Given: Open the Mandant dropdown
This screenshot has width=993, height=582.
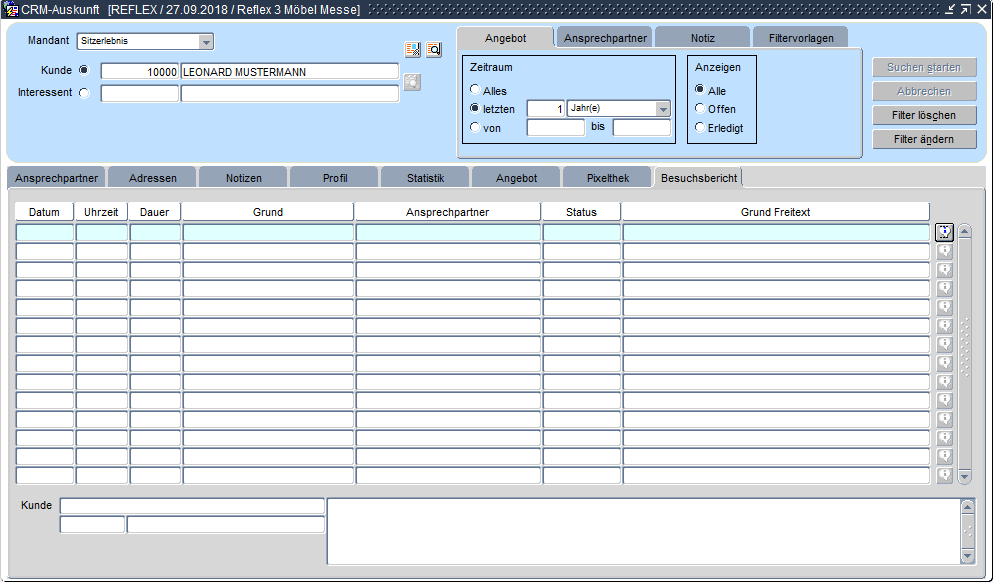Looking at the screenshot, I should [x=206, y=42].
